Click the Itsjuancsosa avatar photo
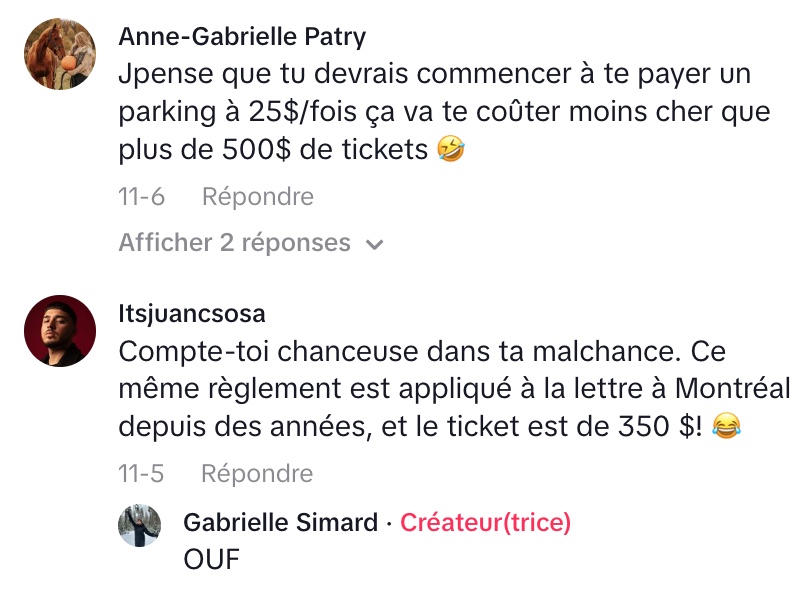Image resolution: width=796 pixels, height=594 pixels. pos(59,333)
